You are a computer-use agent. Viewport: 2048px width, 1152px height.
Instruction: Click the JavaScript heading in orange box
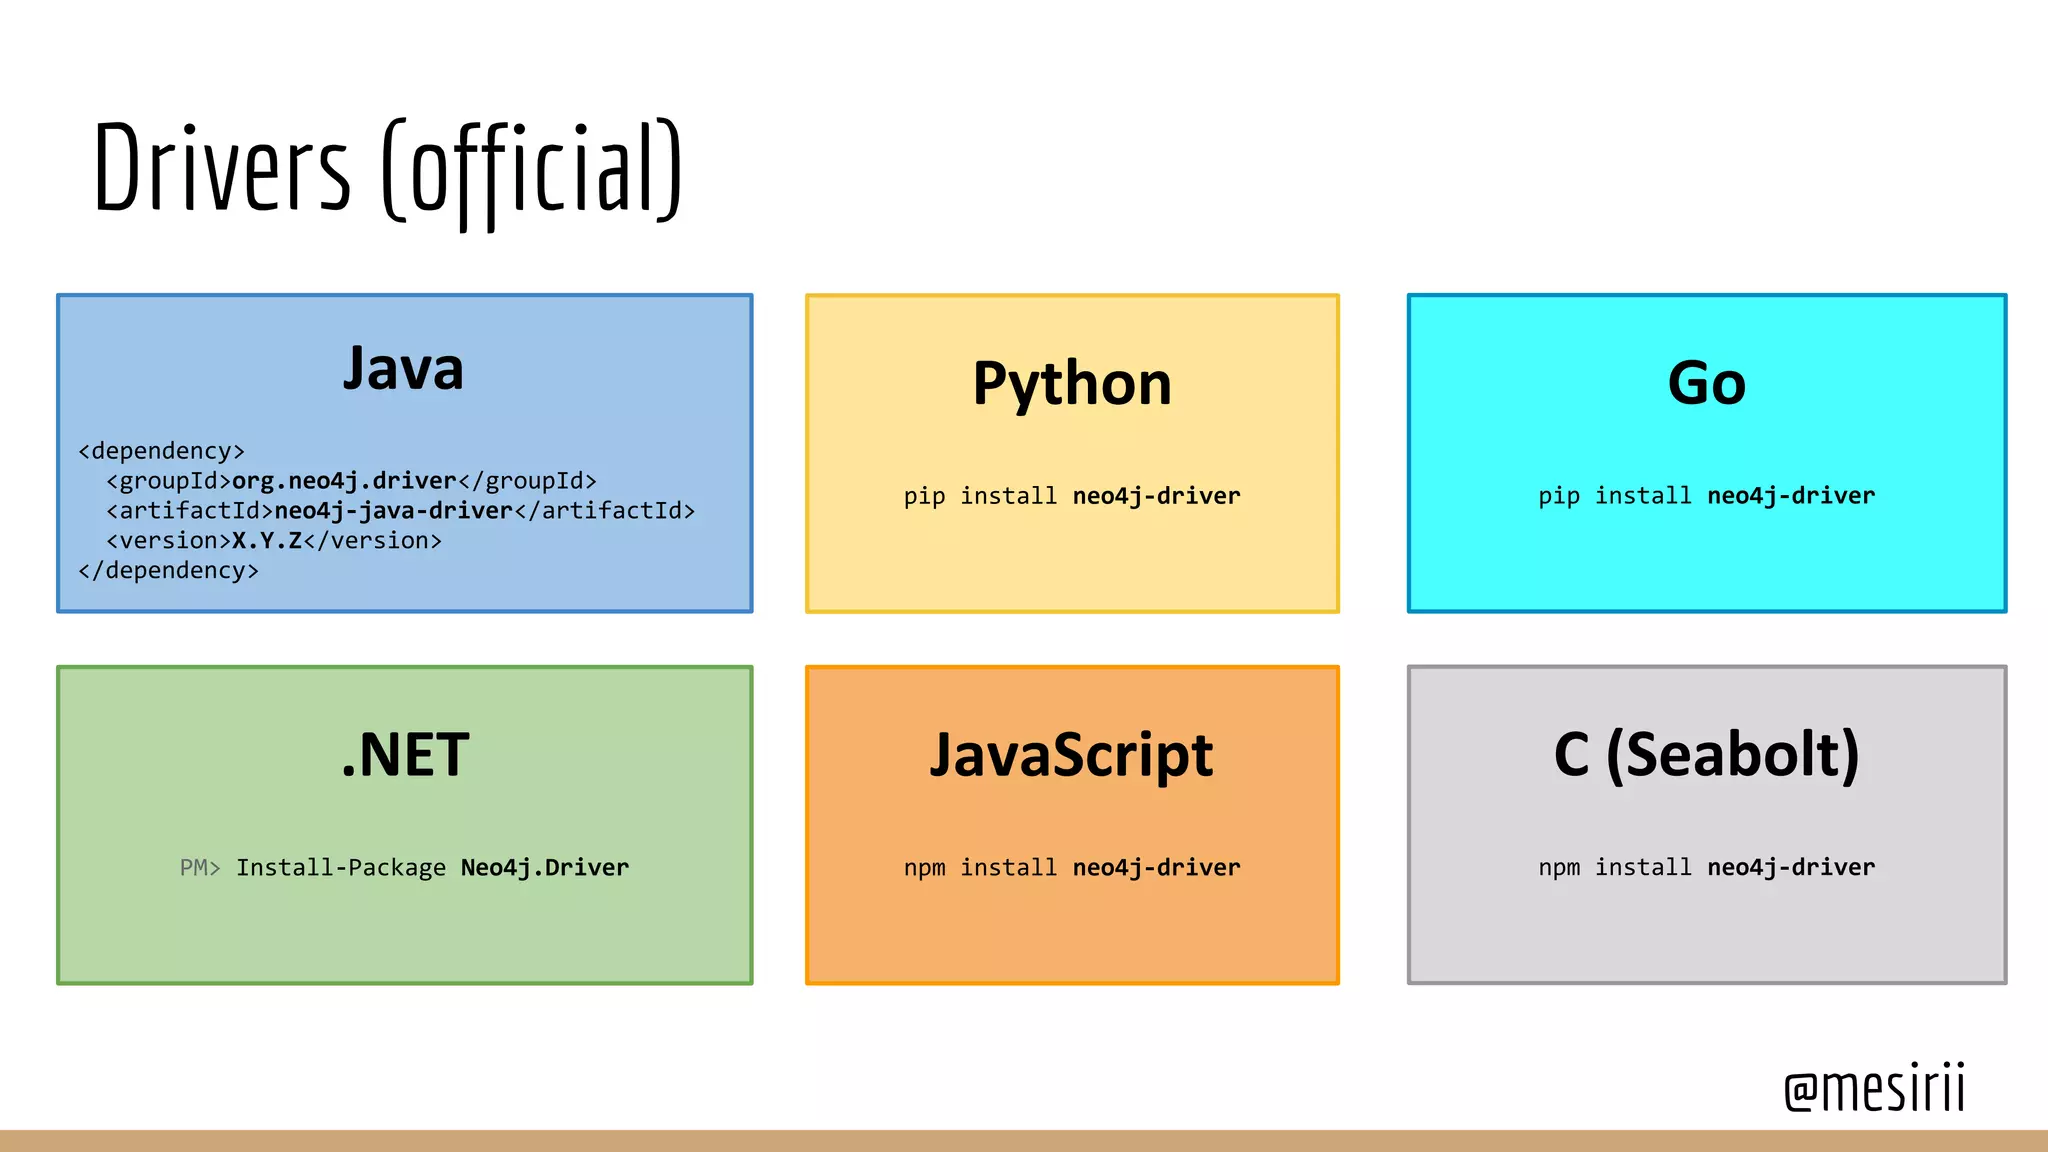(1072, 755)
